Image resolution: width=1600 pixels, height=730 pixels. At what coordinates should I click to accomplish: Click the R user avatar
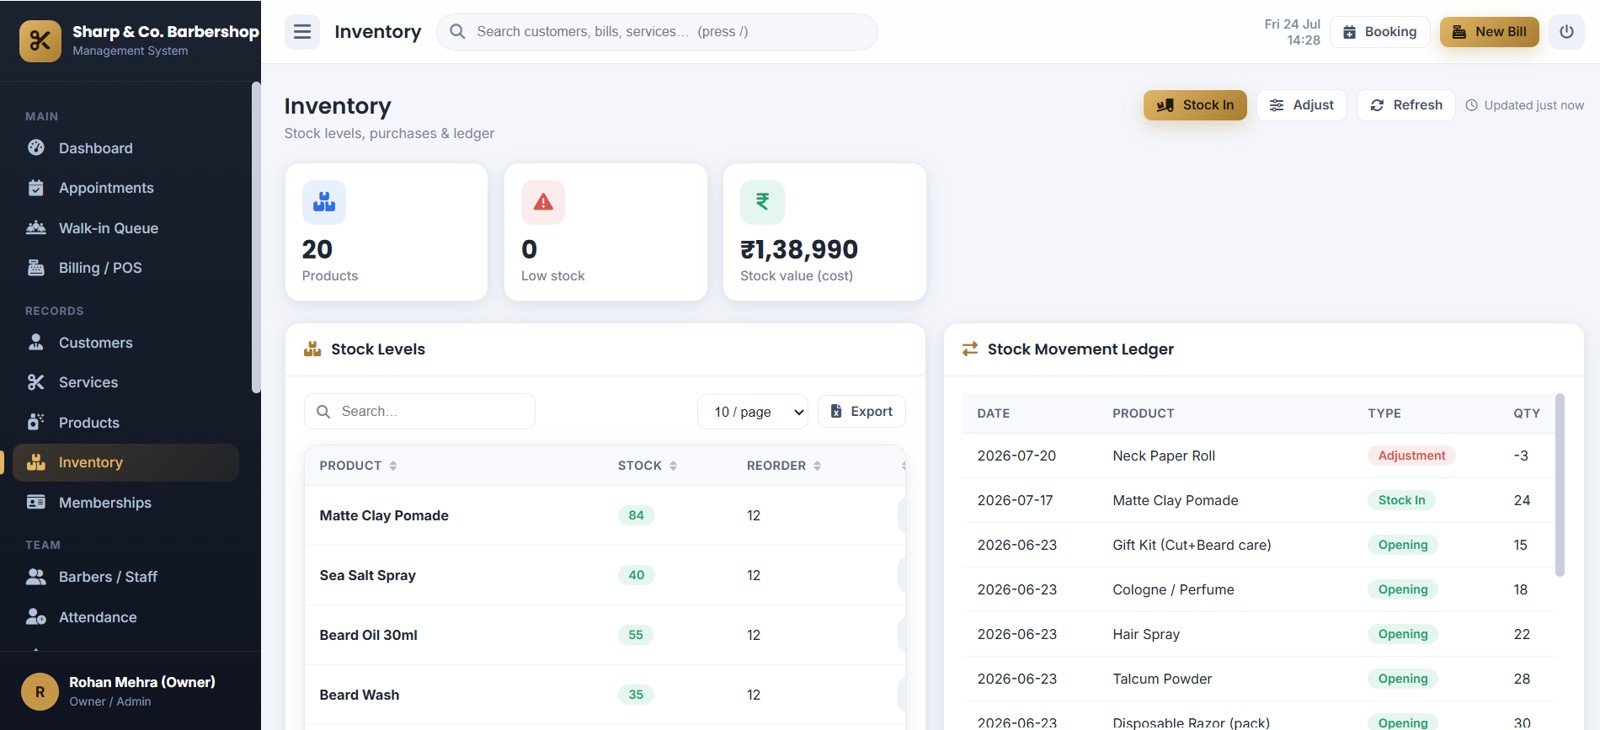point(40,691)
